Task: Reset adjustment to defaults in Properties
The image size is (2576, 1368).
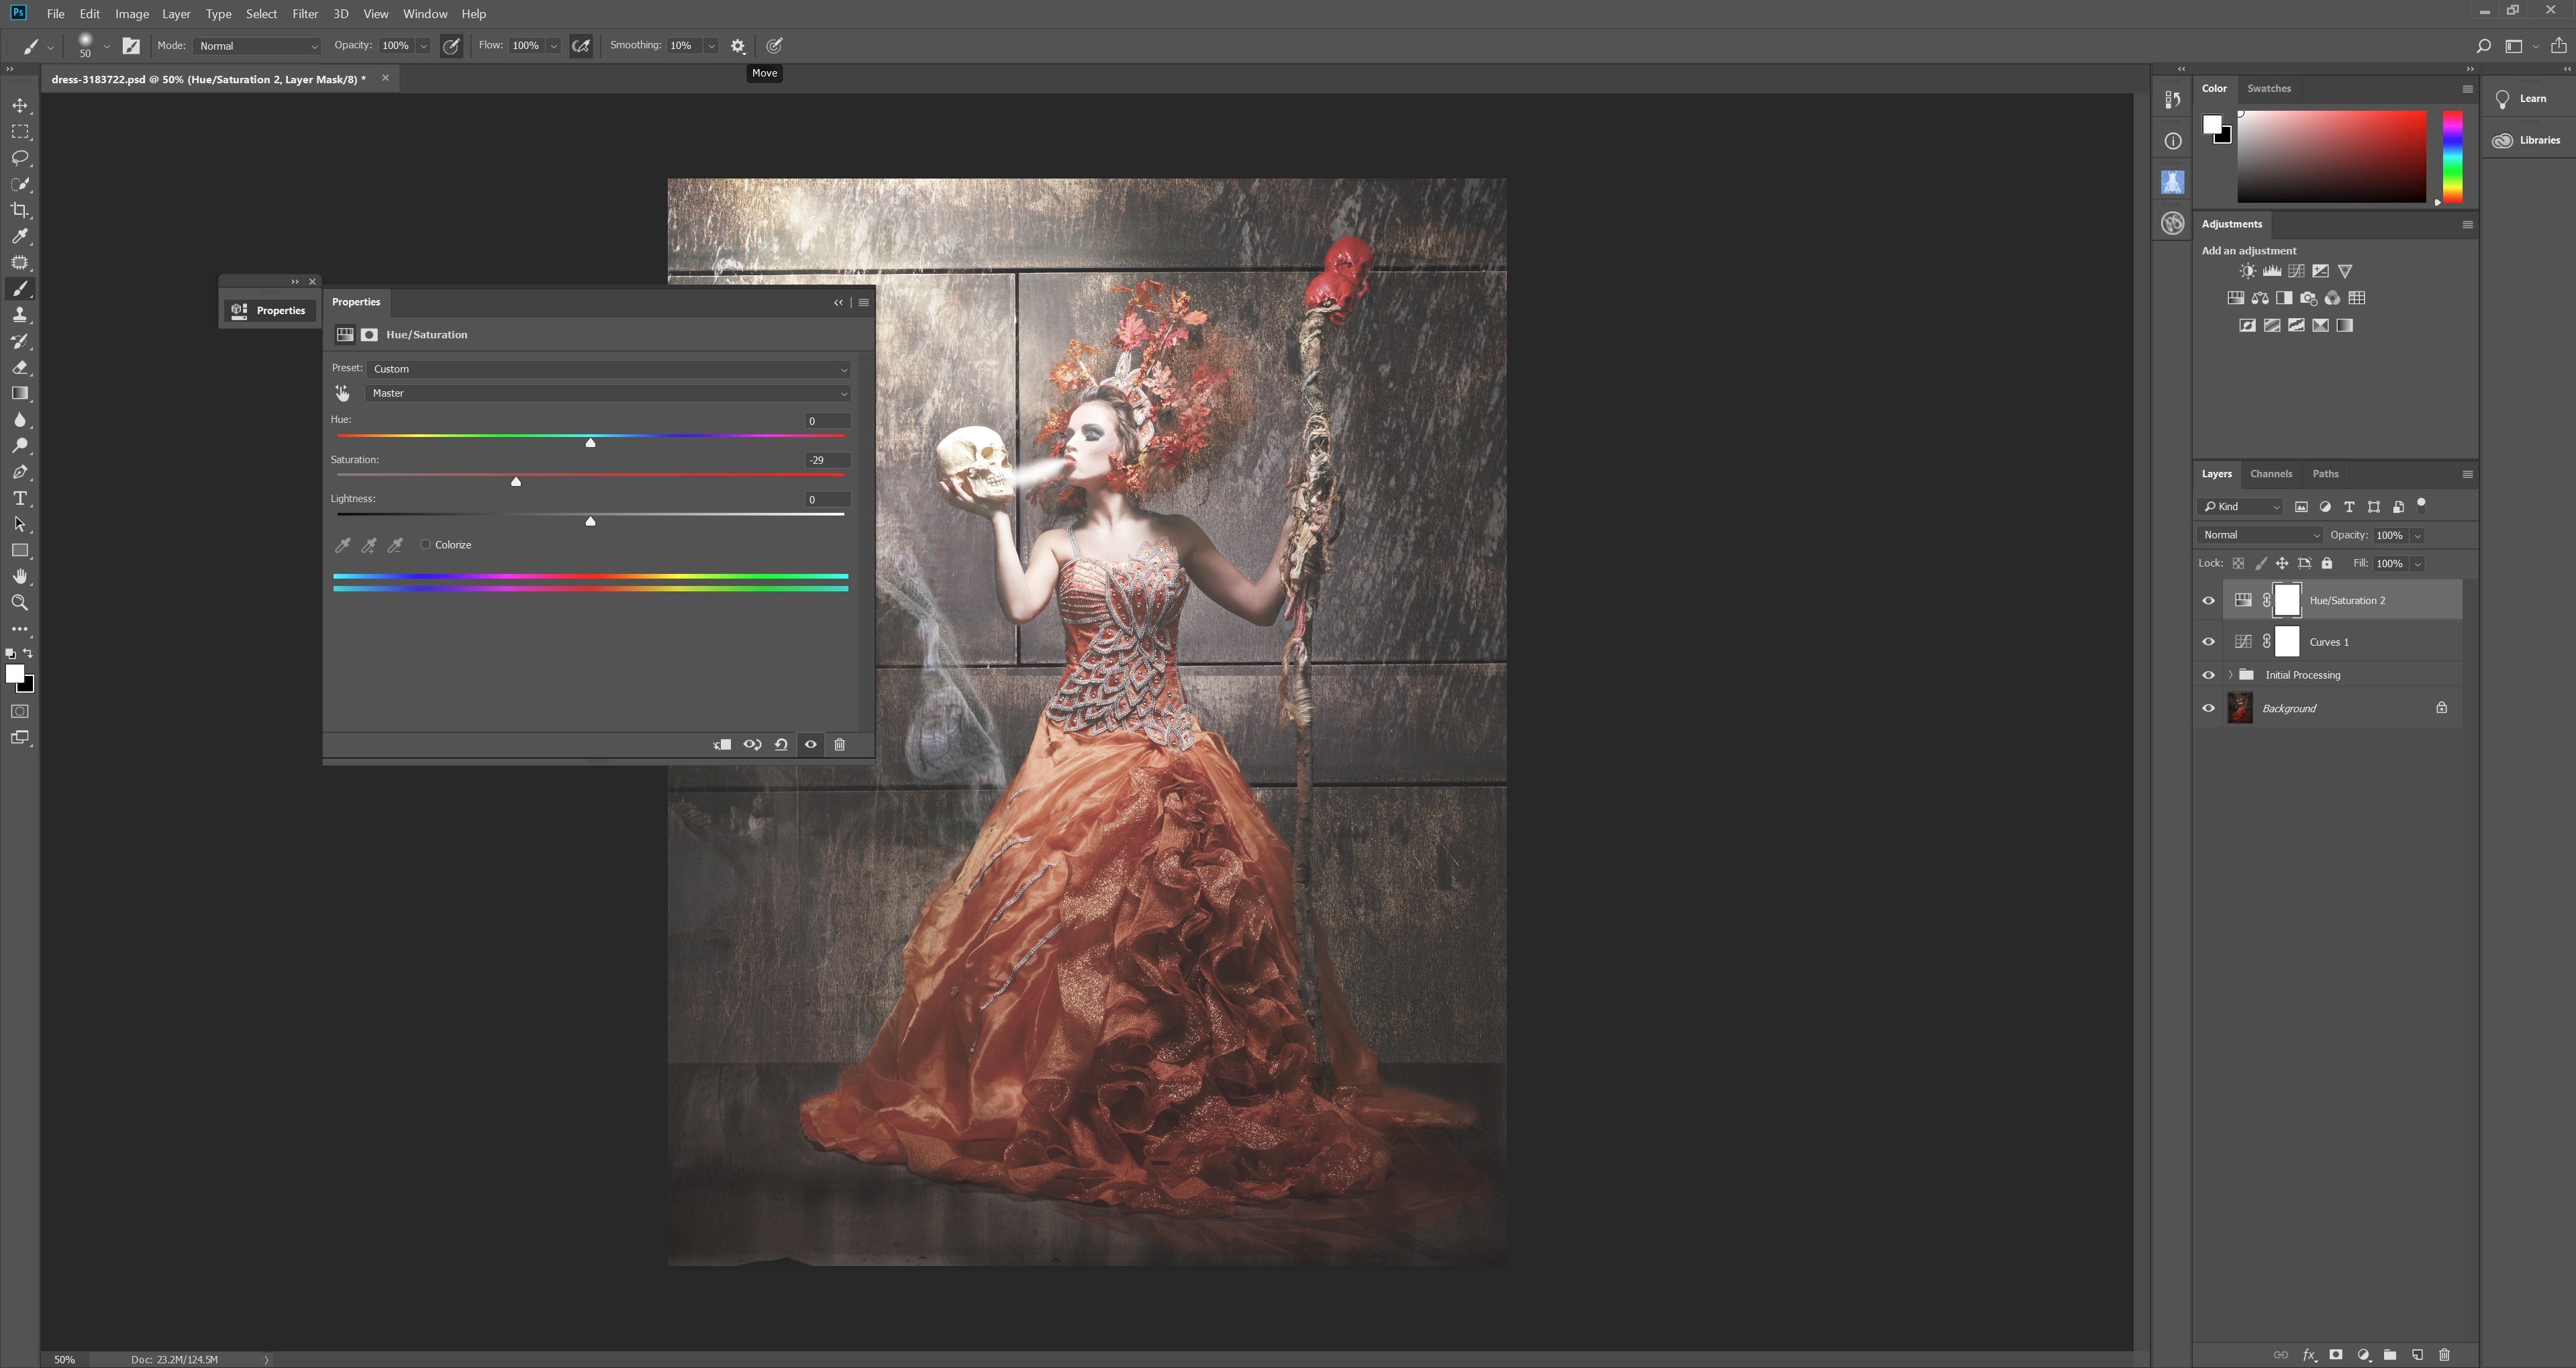Action: [781, 744]
